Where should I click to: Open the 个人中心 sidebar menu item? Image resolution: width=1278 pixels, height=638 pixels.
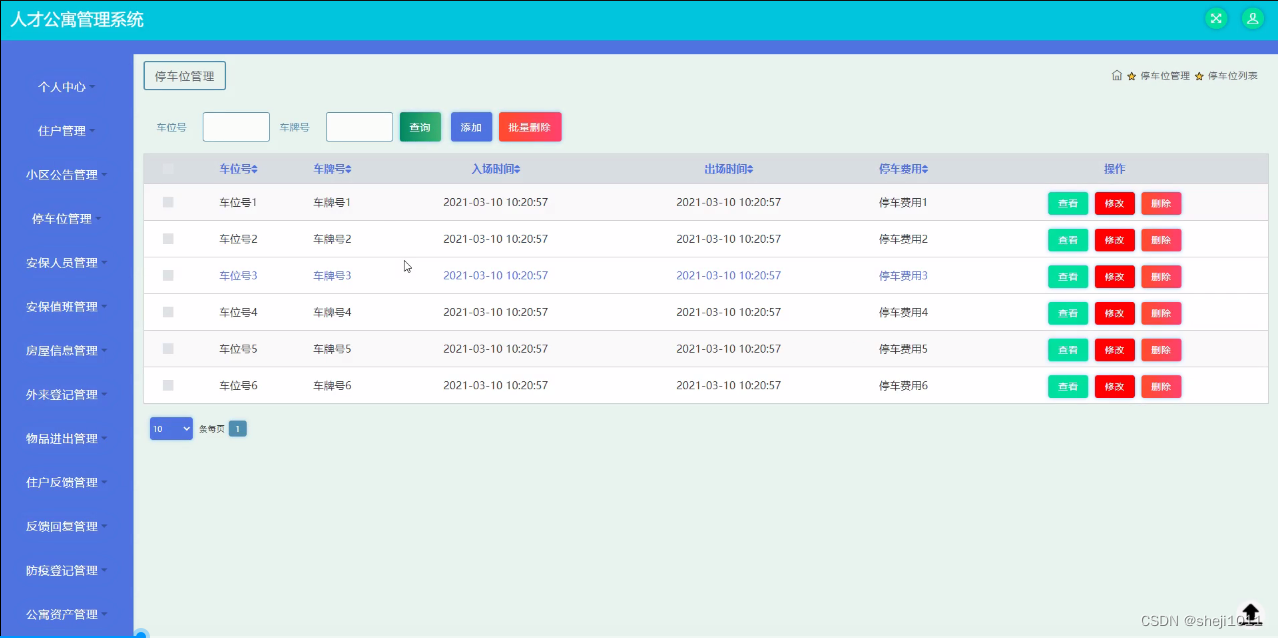point(64,86)
